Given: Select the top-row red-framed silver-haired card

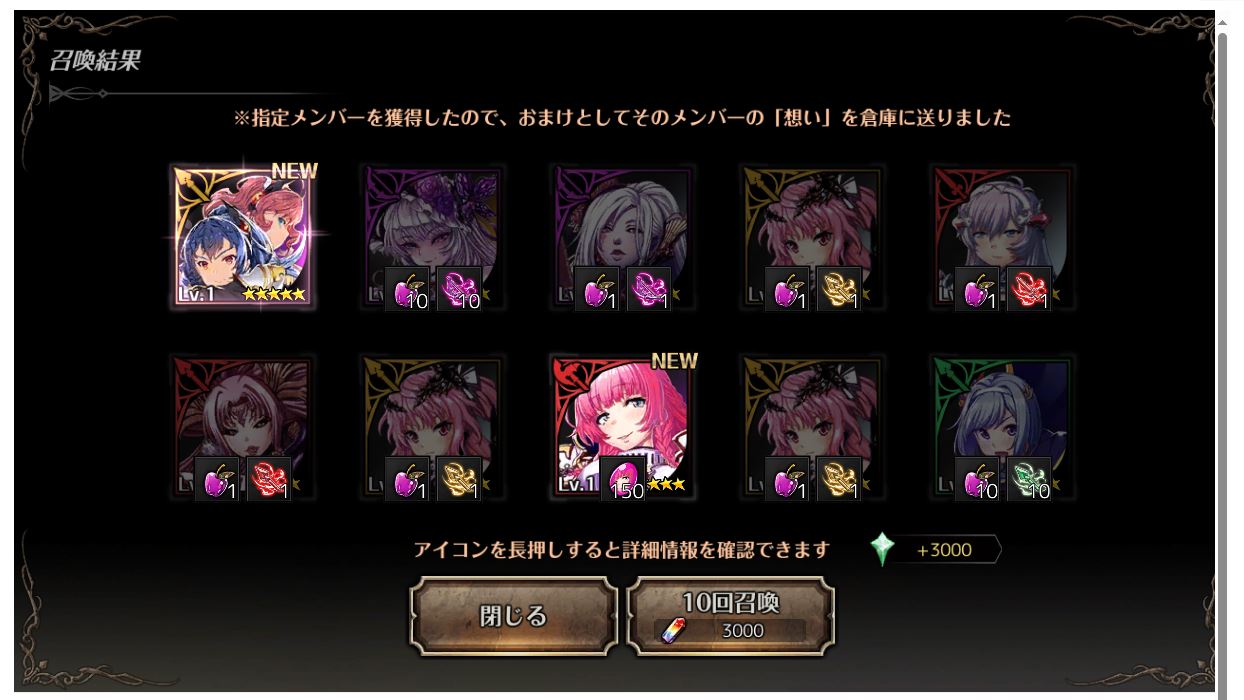Looking at the screenshot, I should tap(1003, 235).
